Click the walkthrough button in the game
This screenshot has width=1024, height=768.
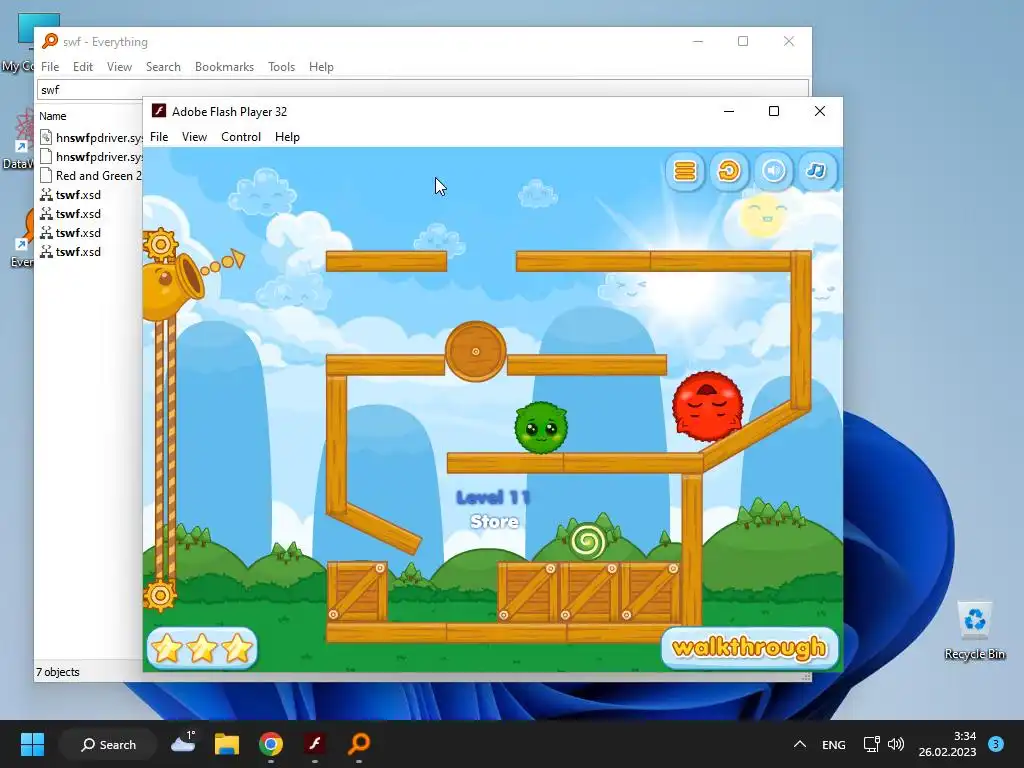(x=749, y=648)
